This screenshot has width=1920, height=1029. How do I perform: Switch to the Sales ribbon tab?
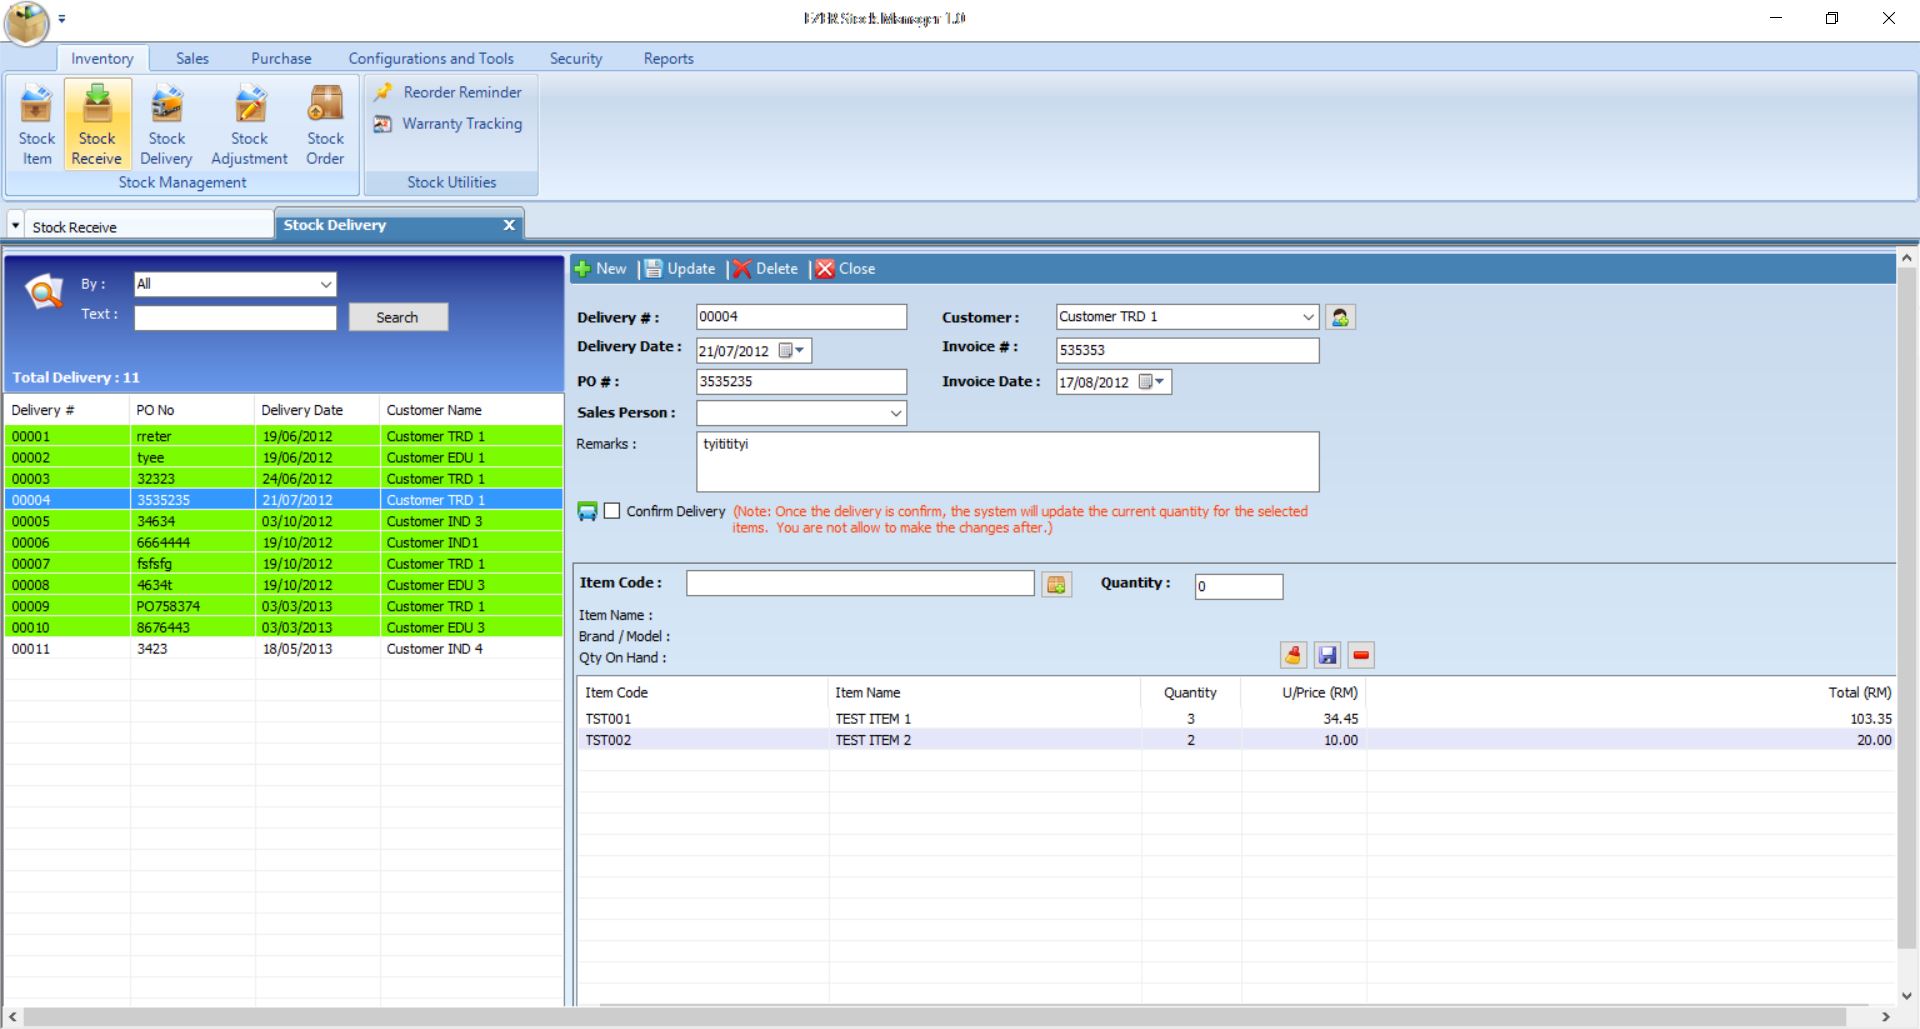point(192,59)
